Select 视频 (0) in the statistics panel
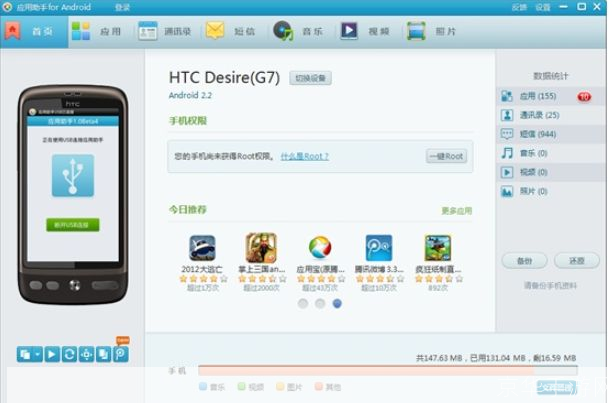Image resolution: width=612 pixels, height=403 pixels. (551, 172)
